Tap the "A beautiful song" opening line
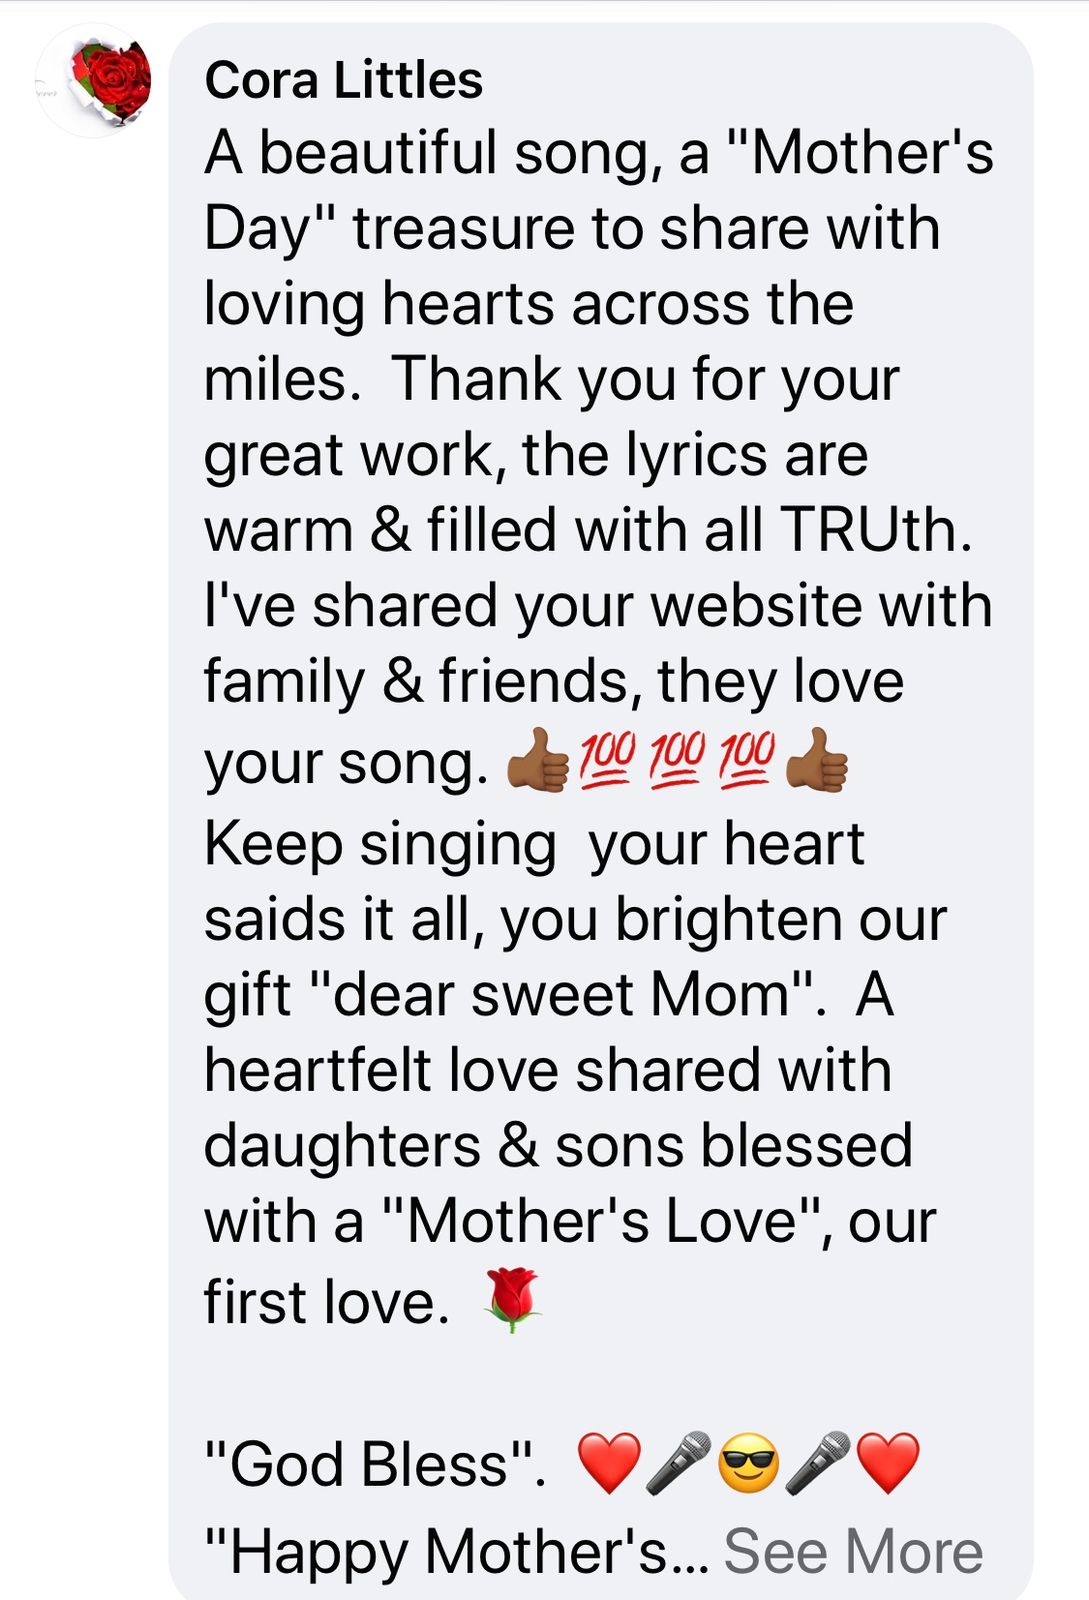 coord(599,153)
